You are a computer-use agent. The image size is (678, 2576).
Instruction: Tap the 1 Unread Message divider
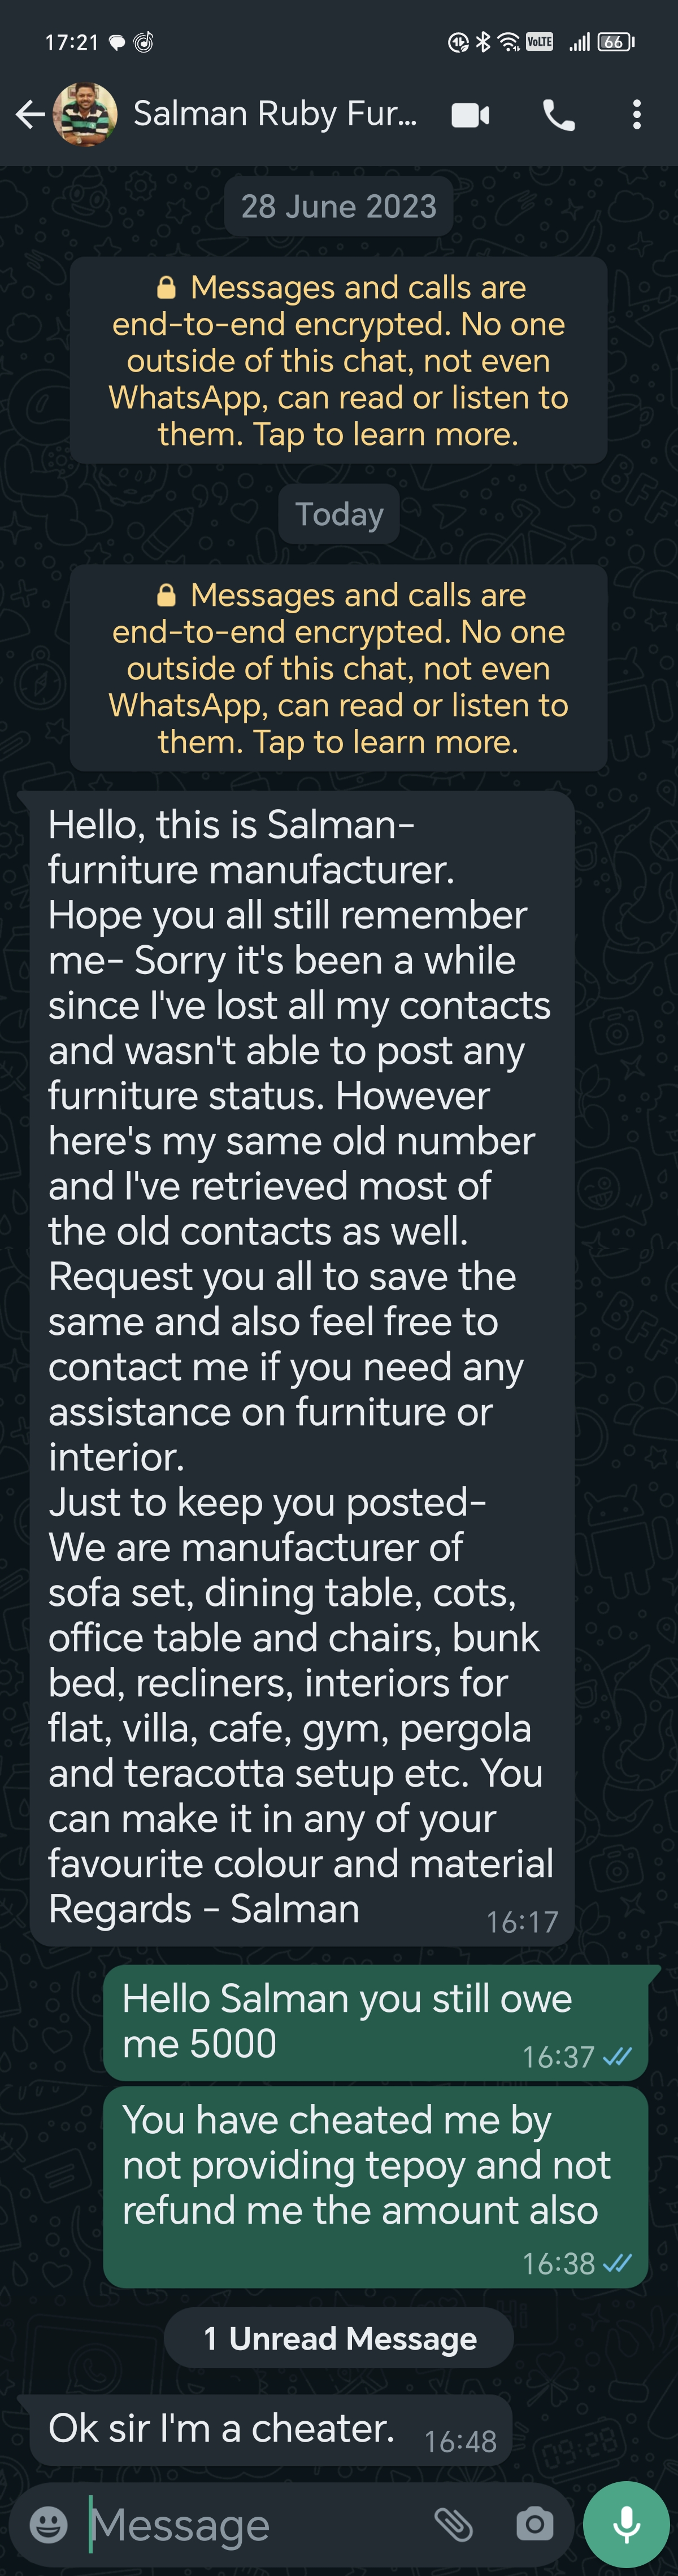tap(339, 2339)
